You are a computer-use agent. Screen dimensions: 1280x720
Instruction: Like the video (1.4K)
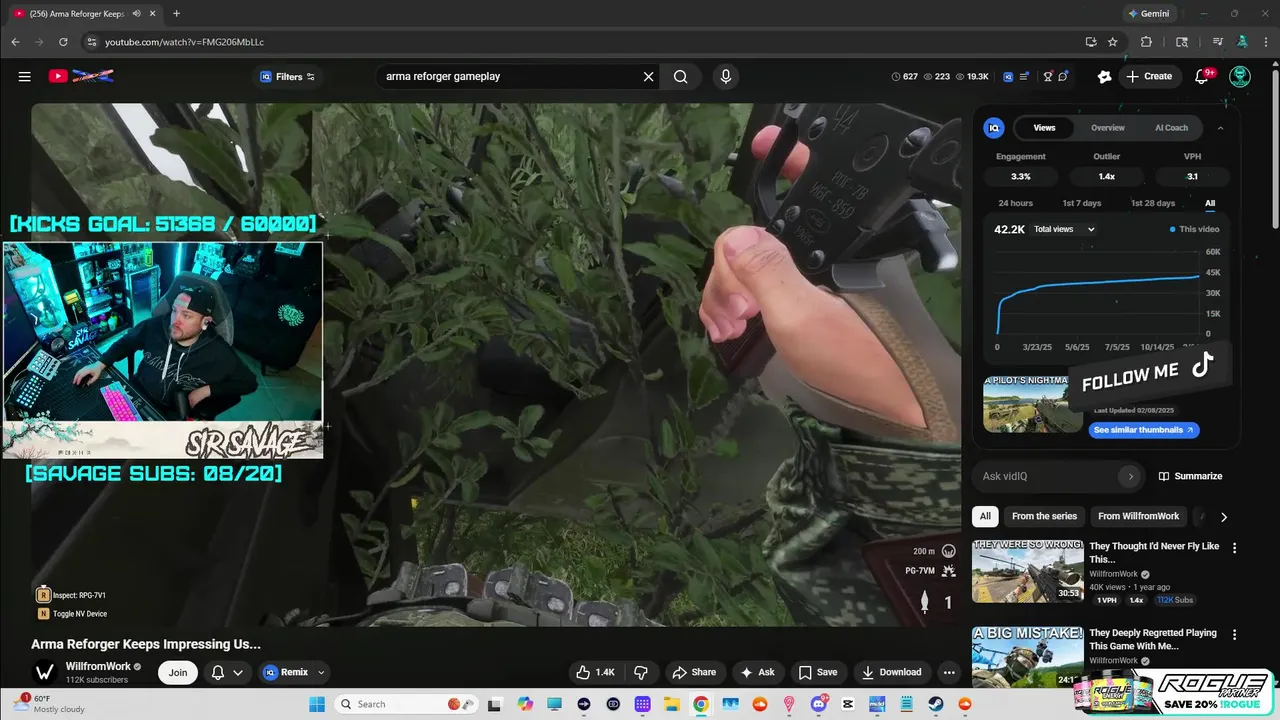pyautogui.click(x=595, y=672)
